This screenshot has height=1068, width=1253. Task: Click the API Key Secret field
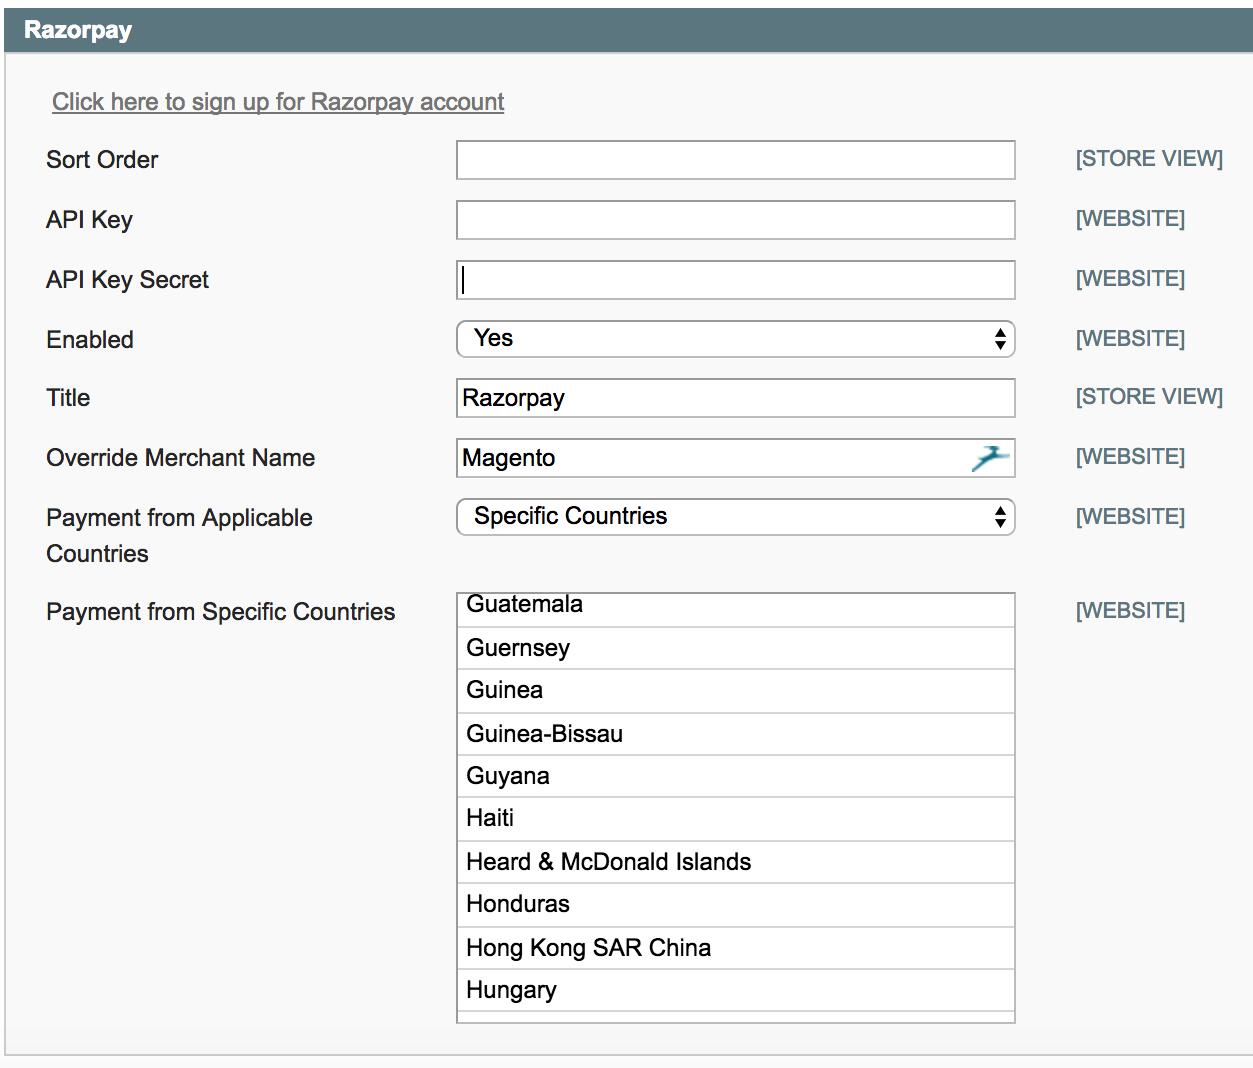point(735,280)
